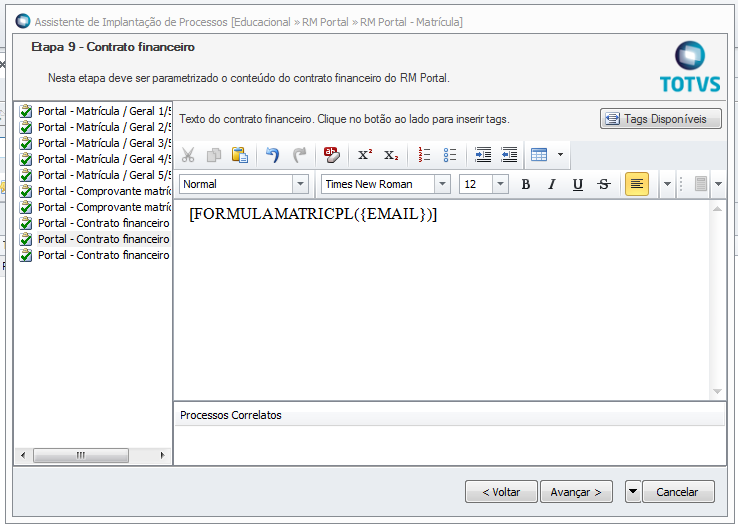Open the dropdown arrow beside Cancelar
This screenshot has width=738, height=529.
click(633, 492)
